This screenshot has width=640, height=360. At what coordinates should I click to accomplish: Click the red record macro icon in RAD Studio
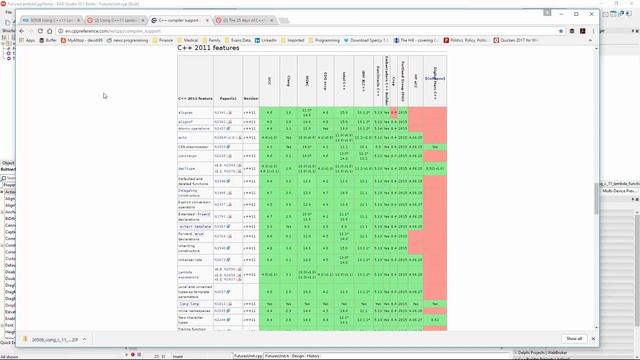coord(133,355)
